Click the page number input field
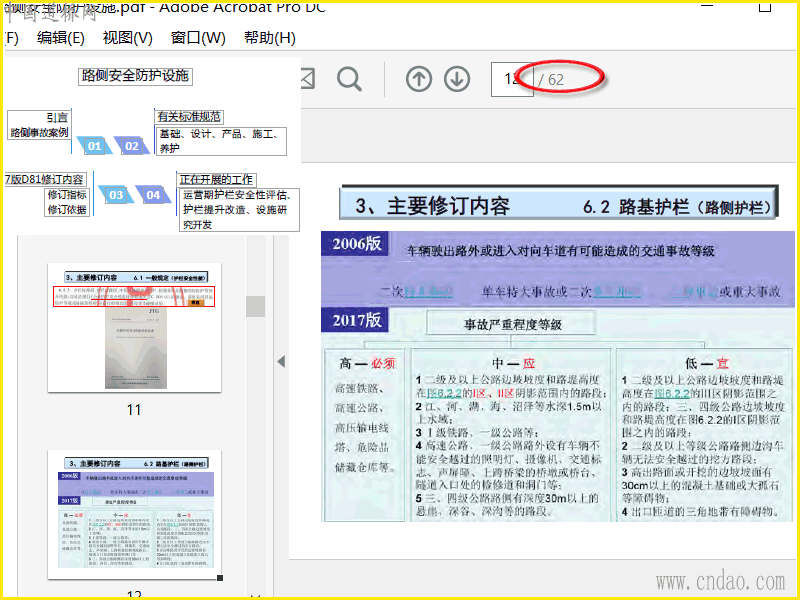This screenshot has width=800, height=600. (512, 79)
